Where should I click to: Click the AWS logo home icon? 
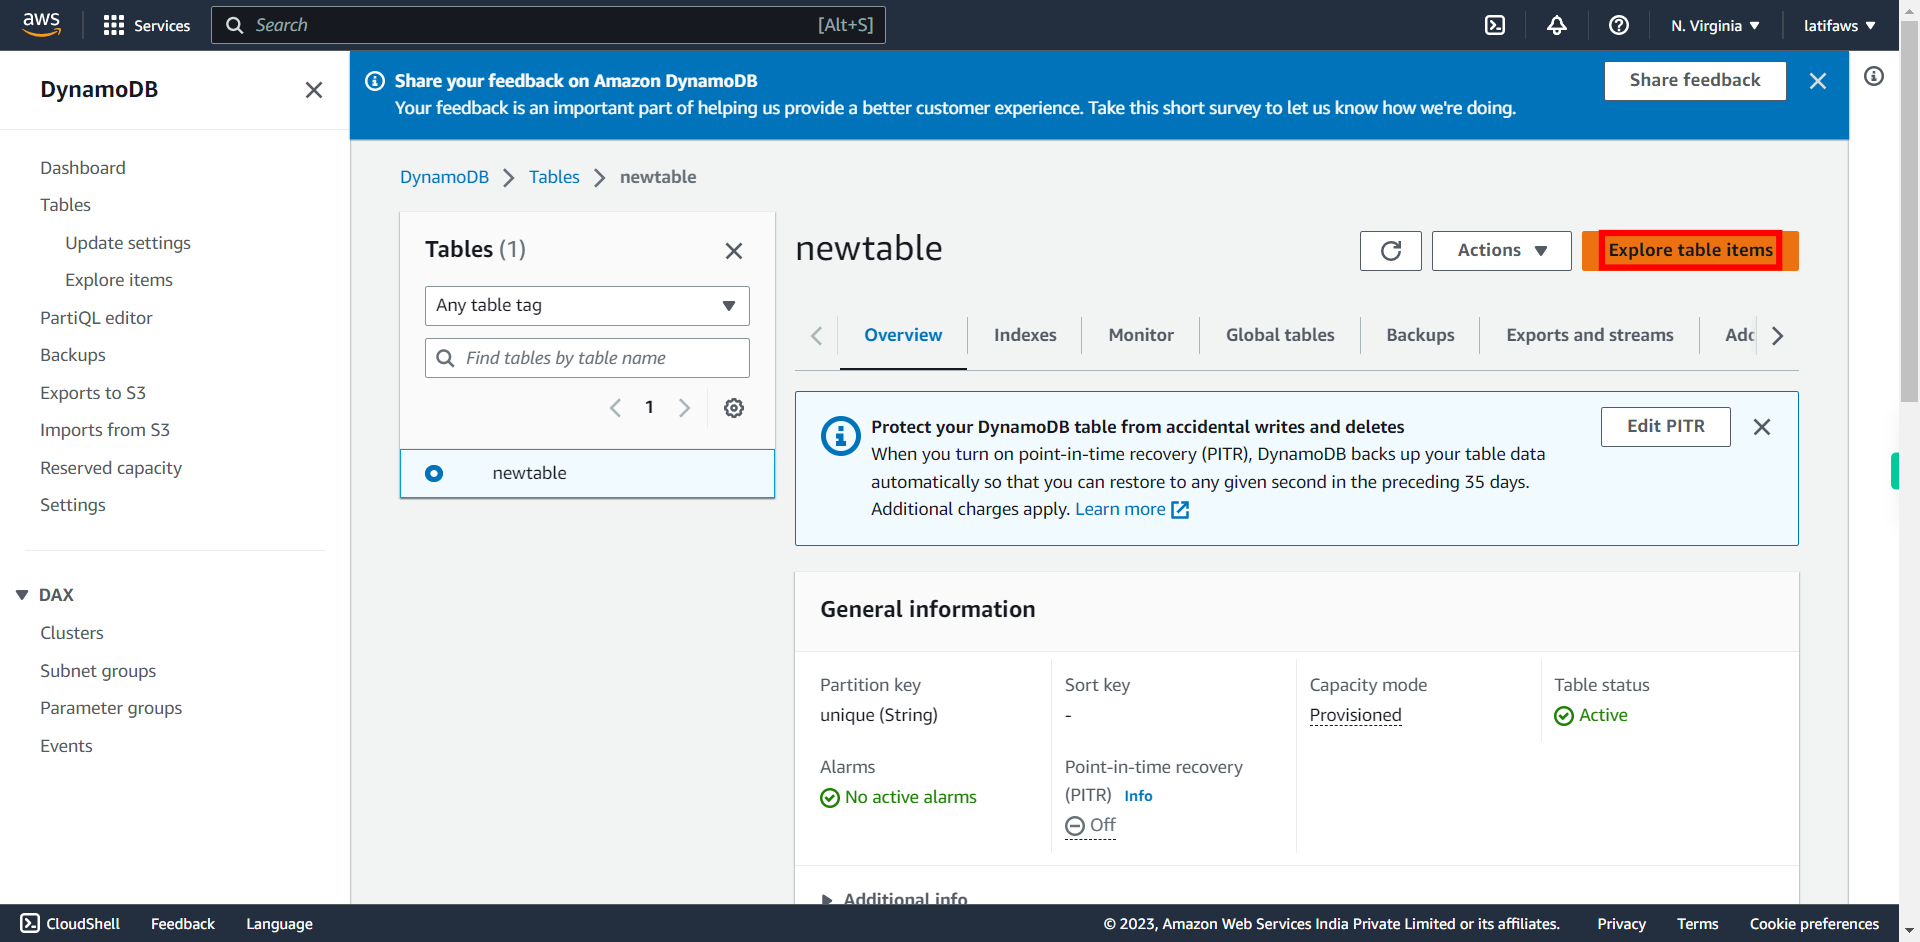[x=41, y=25]
